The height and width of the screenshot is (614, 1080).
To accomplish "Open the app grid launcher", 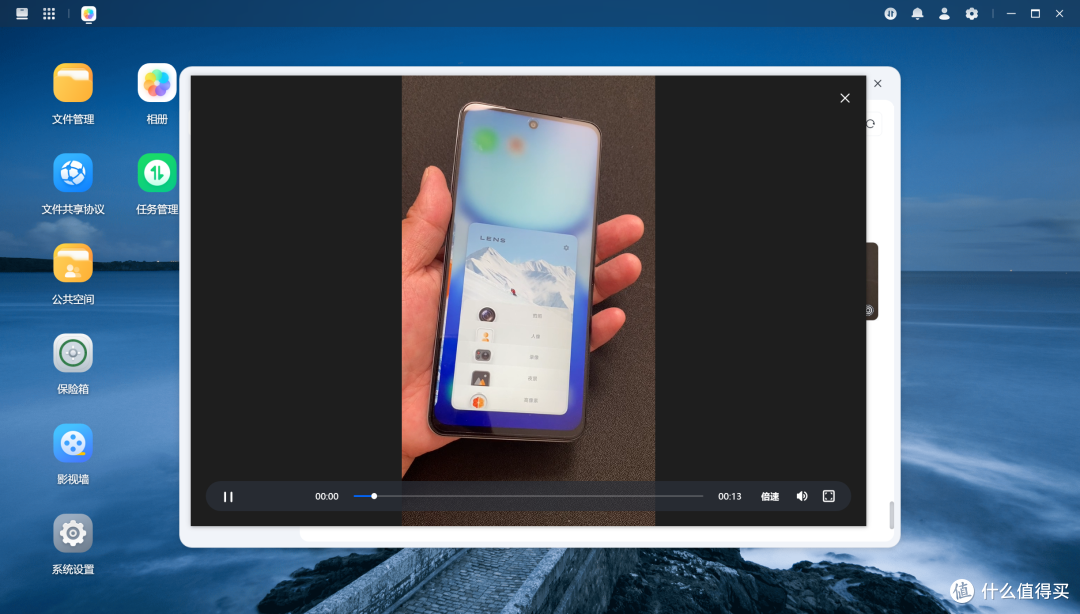I will [x=49, y=14].
